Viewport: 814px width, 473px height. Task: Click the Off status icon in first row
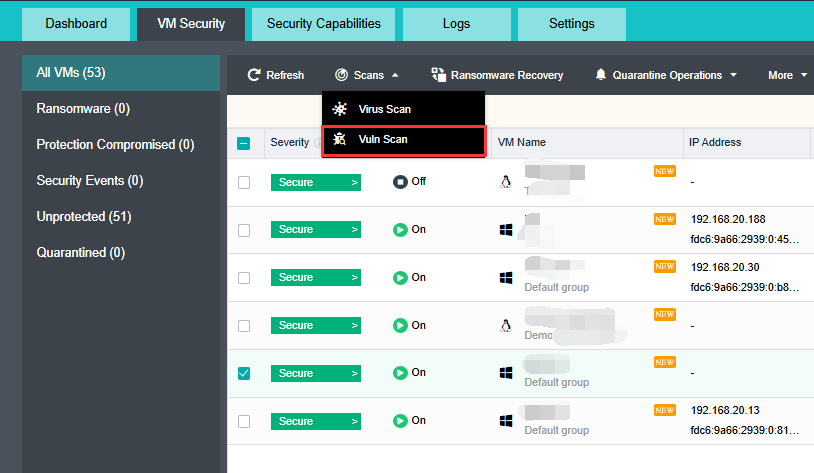pyautogui.click(x=400, y=182)
